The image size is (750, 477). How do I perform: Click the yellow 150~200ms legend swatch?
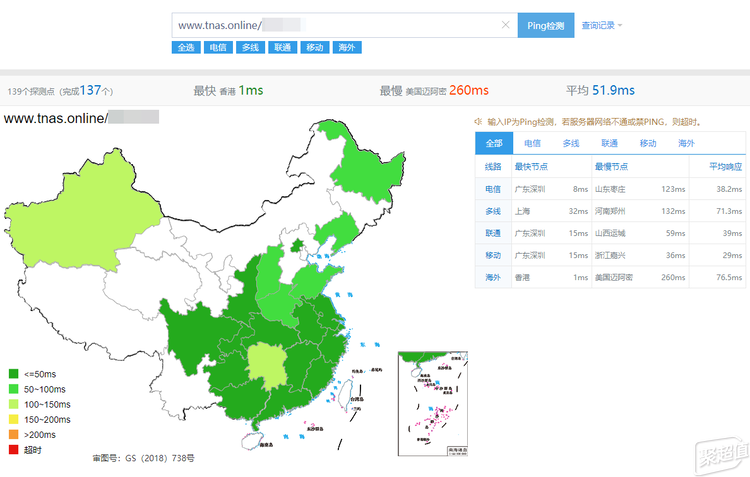point(13,420)
